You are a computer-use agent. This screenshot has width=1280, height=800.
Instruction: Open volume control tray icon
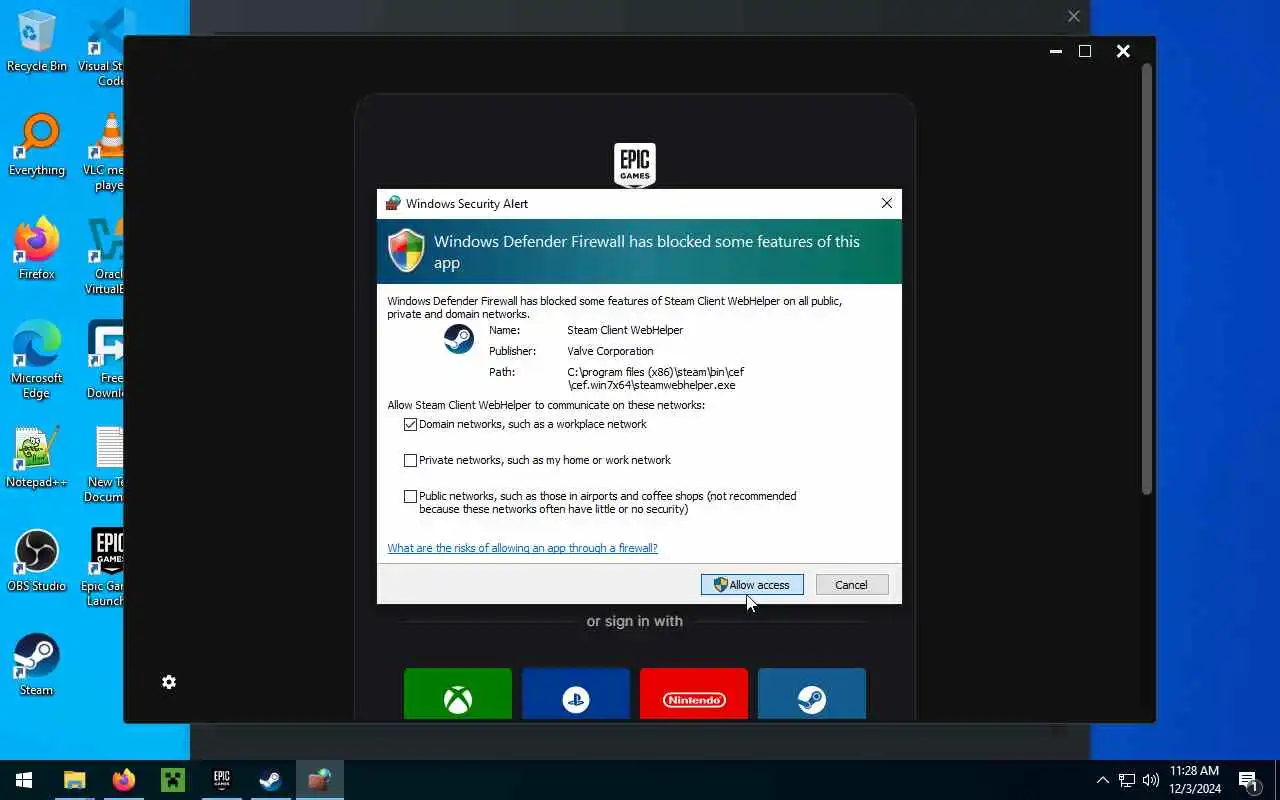(x=1151, y=780)
